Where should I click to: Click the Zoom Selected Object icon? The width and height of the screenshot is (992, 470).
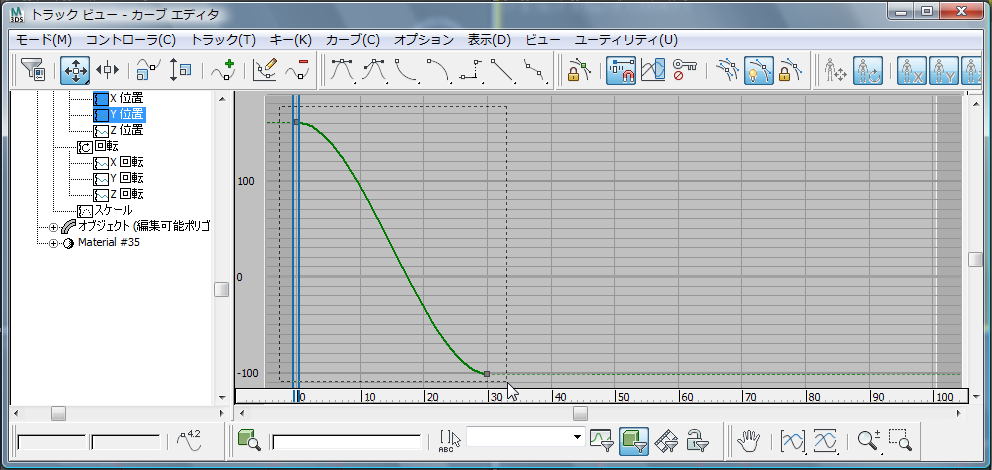pos(249,440)
